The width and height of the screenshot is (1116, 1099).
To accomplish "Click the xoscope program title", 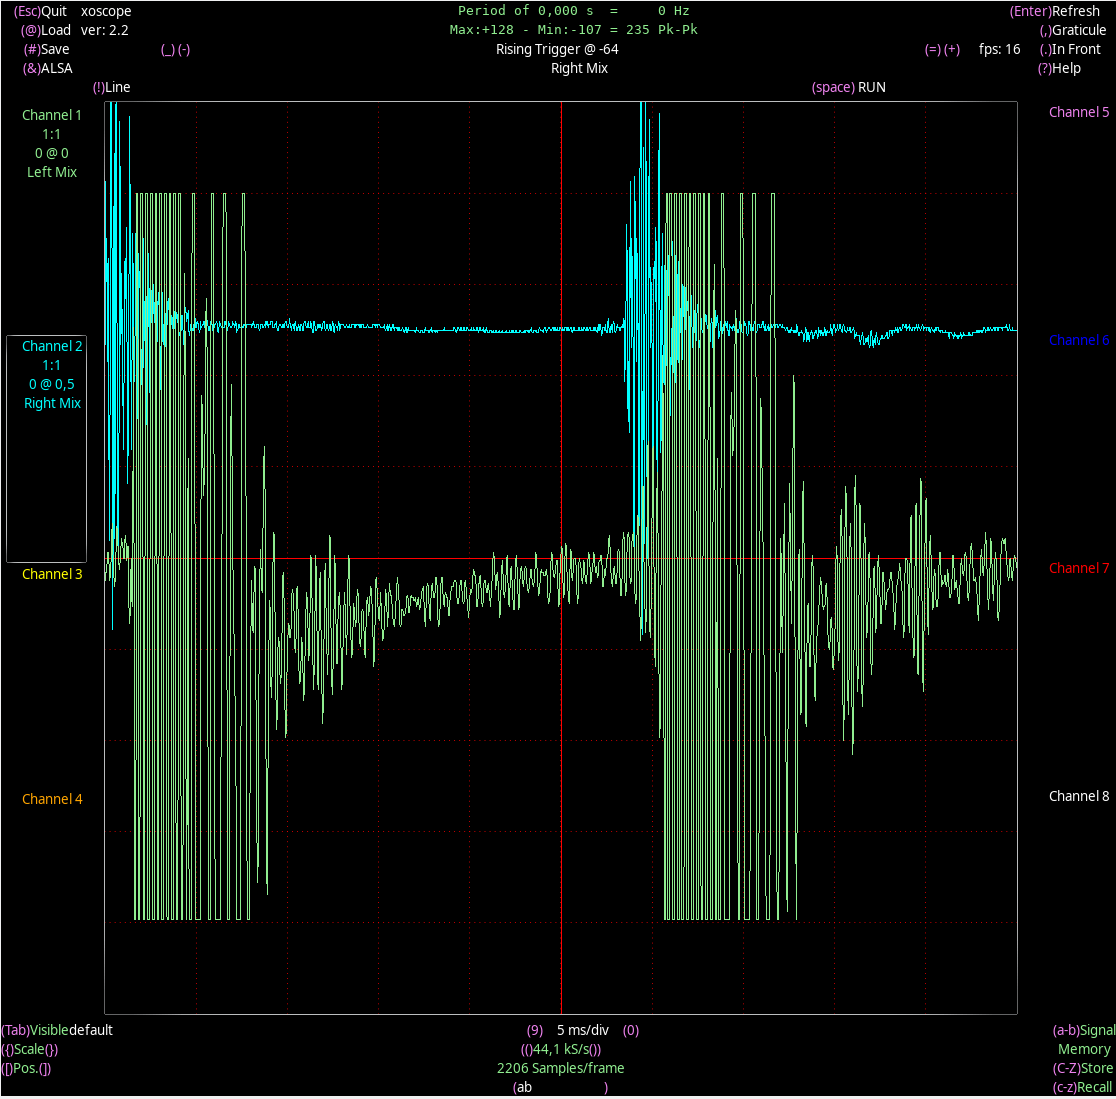I will (x=106, y=11).
